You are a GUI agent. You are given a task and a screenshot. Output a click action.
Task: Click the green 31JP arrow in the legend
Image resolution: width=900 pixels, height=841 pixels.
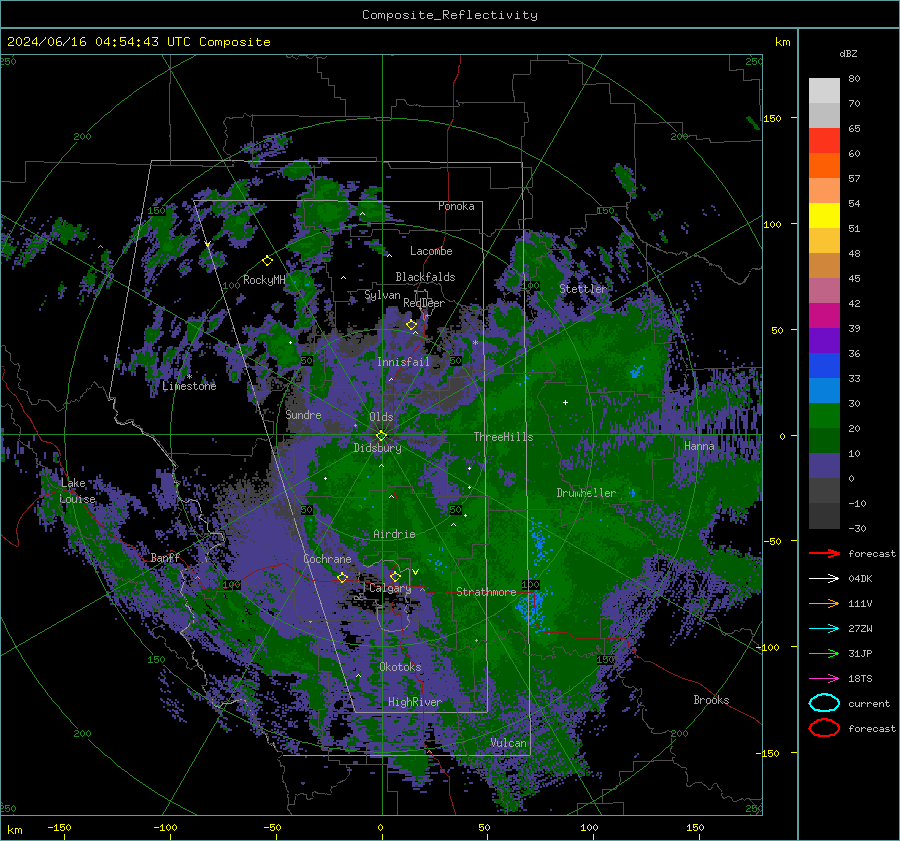(824, 653)
